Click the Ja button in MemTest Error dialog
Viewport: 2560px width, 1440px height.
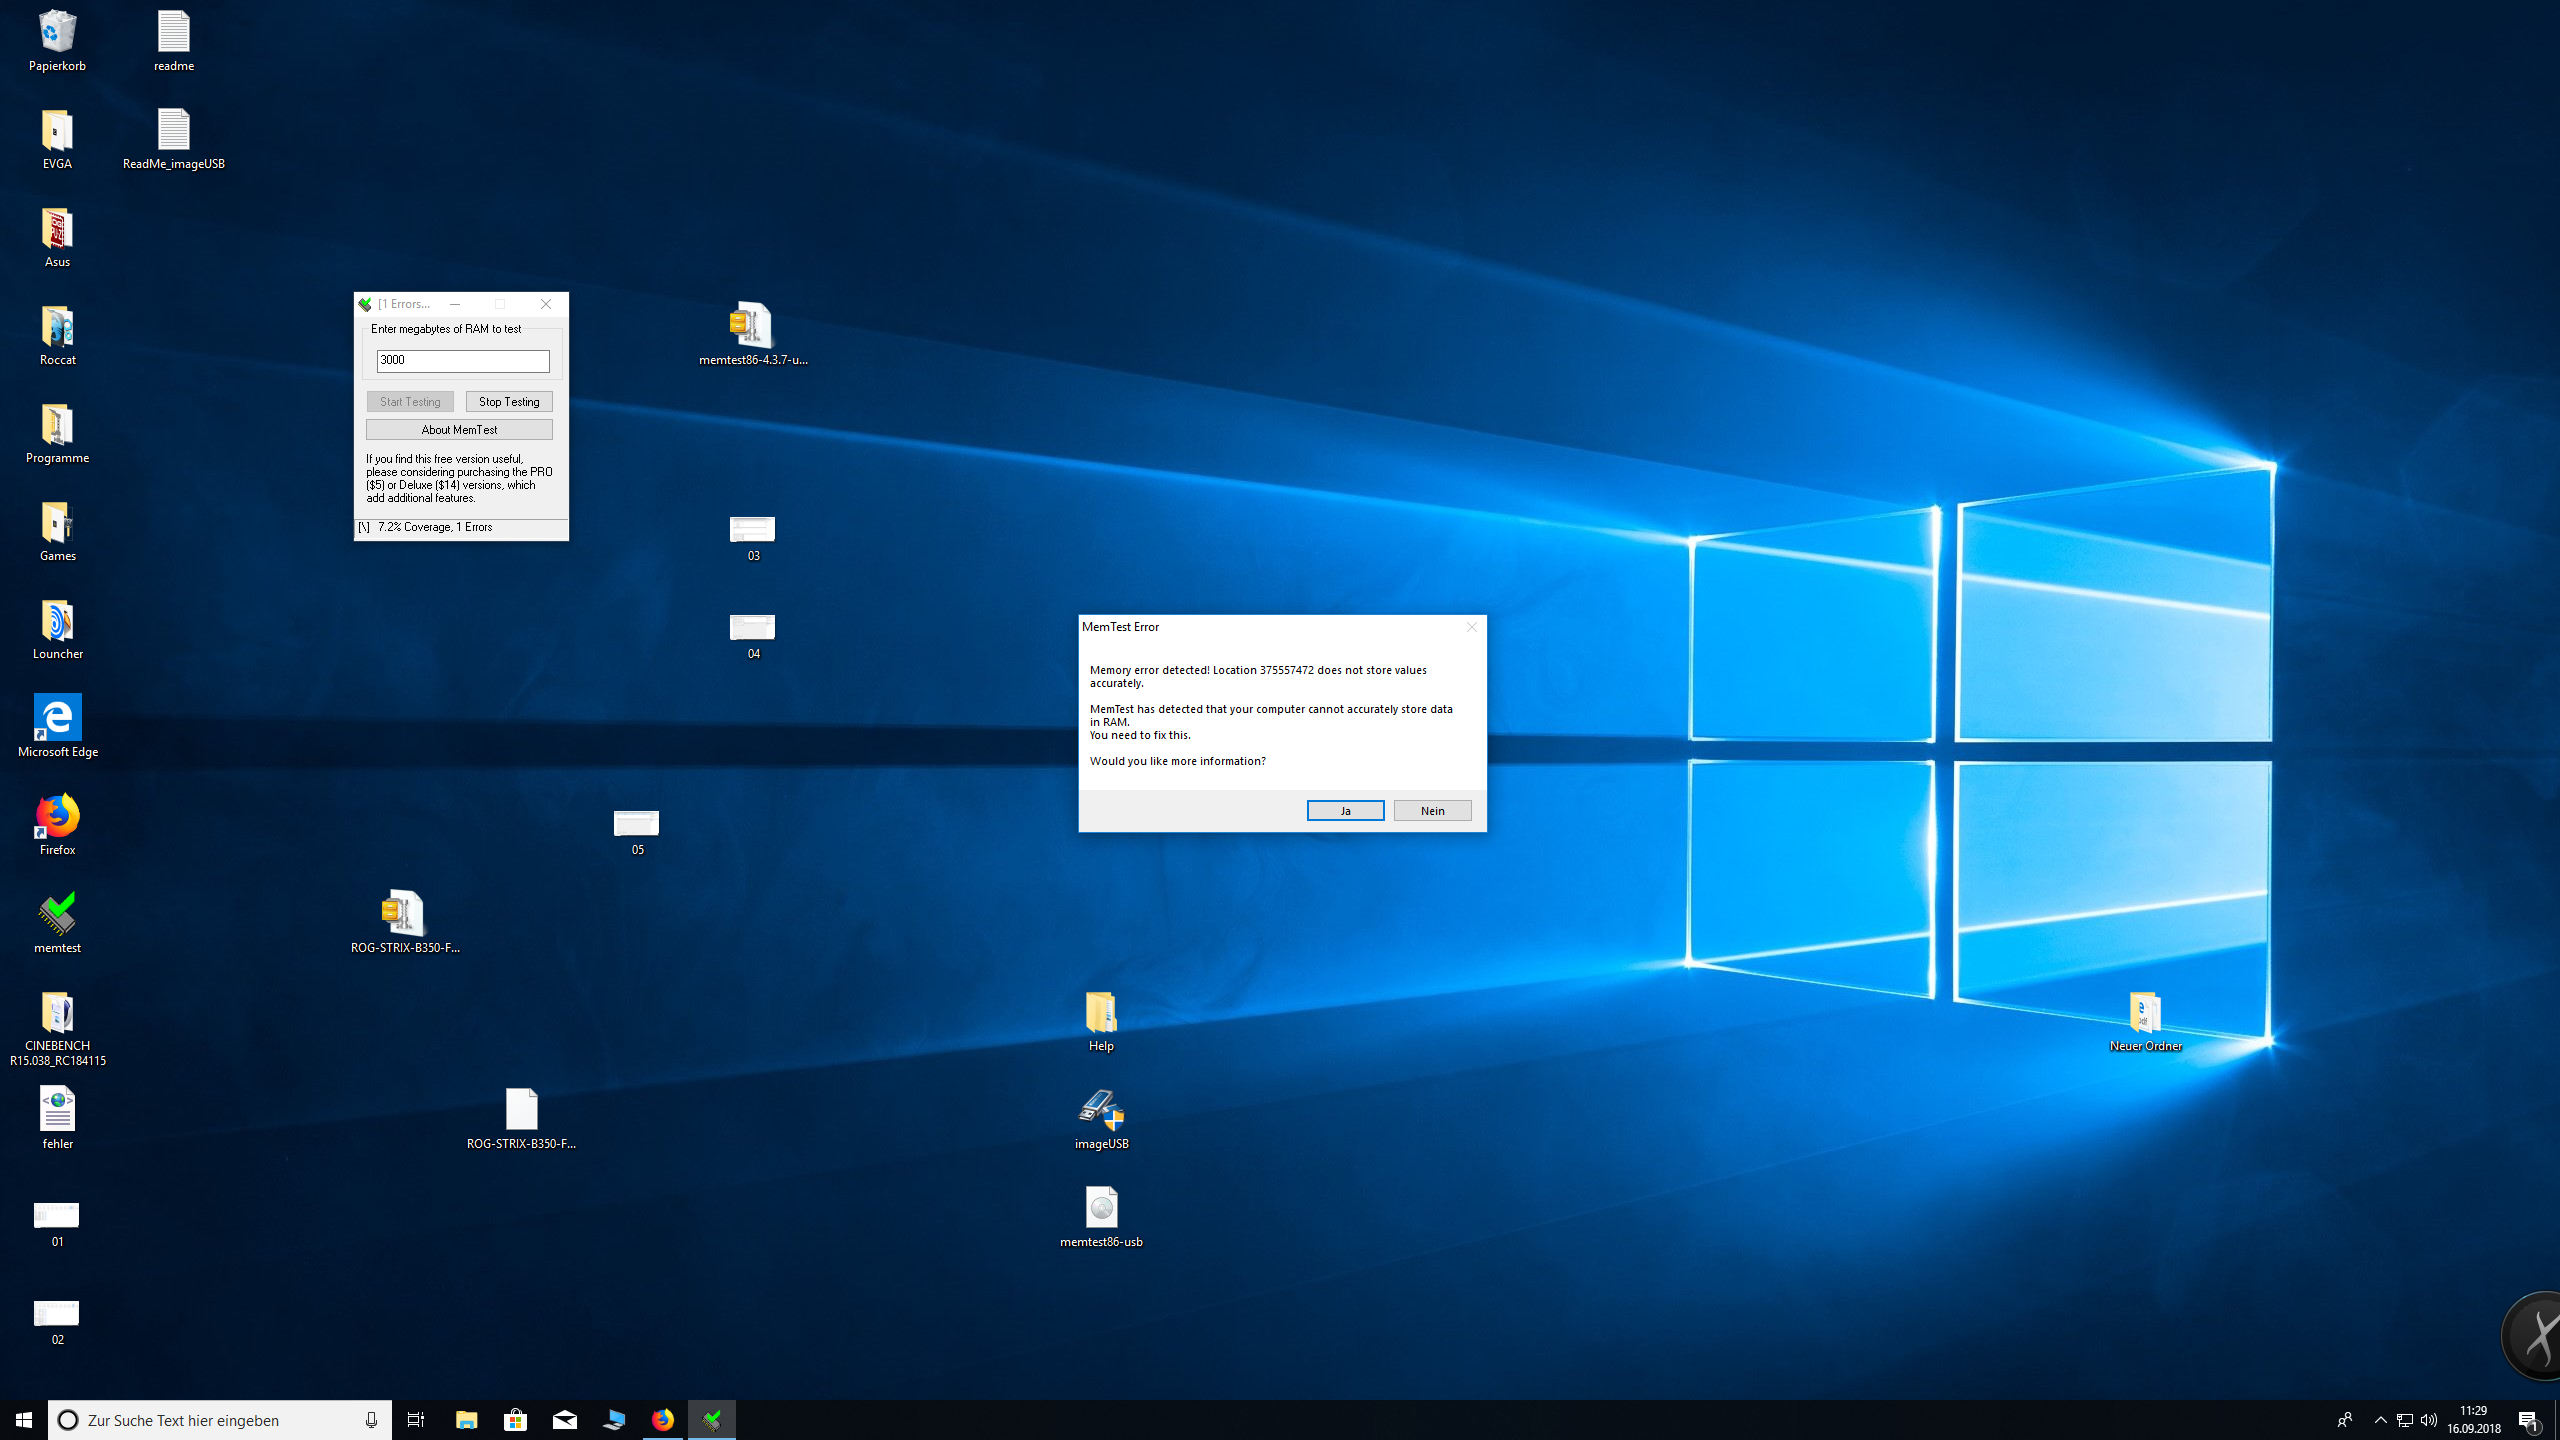pyautogui.click(x=1345, y=810)
